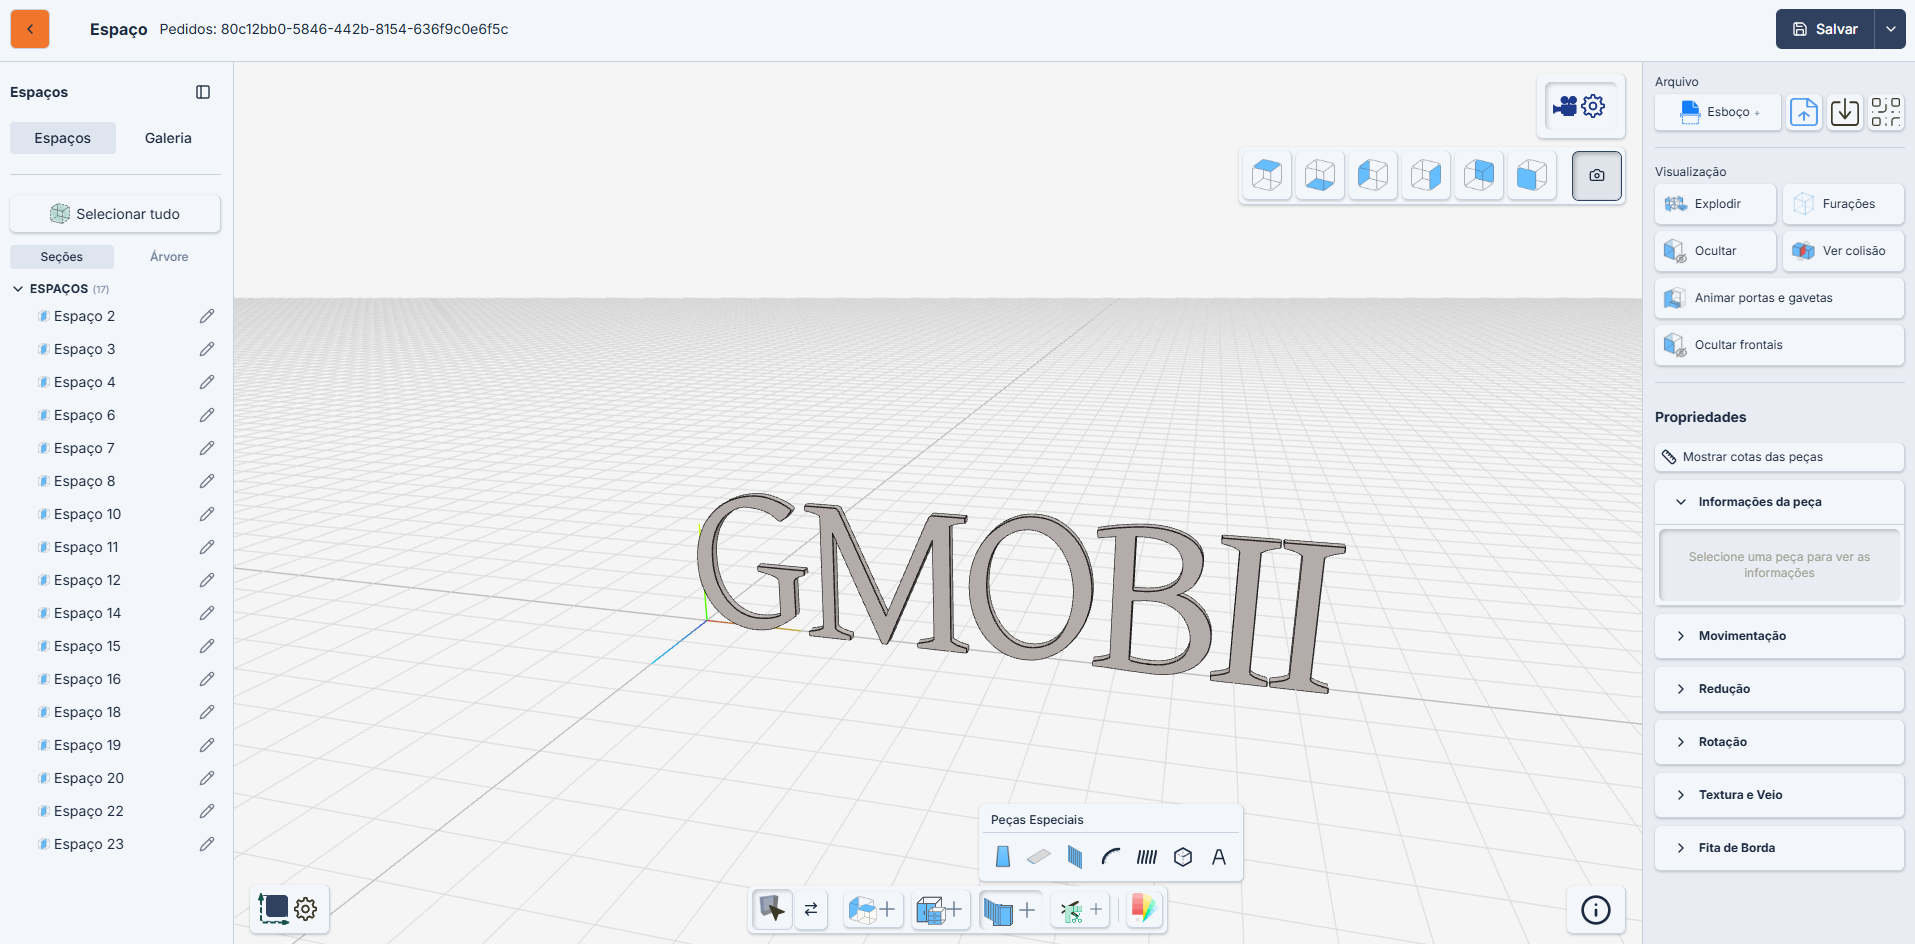Open the QR code scan icon

tap(1886, 112)
